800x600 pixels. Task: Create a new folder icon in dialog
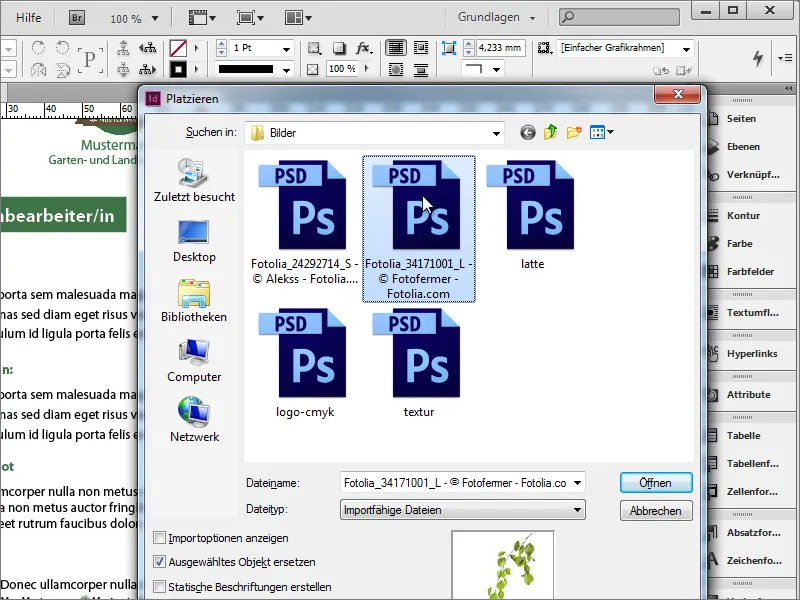[x=574, y=133]
